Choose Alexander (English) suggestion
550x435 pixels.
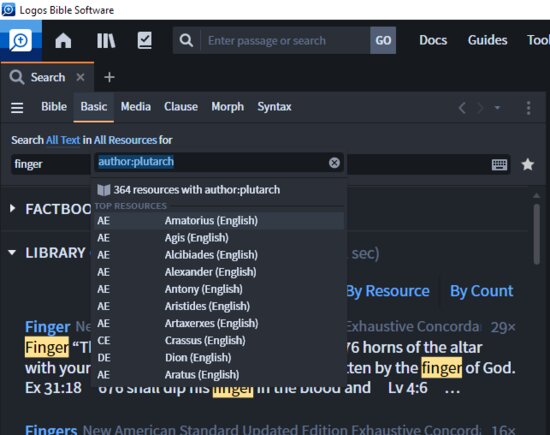[x=219, y=272]
